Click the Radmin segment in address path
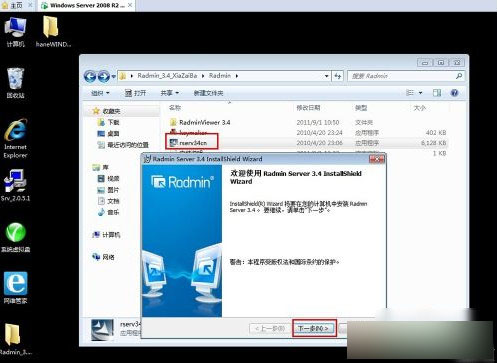Screen dimensions: 497x363 (x=220, y=76)
